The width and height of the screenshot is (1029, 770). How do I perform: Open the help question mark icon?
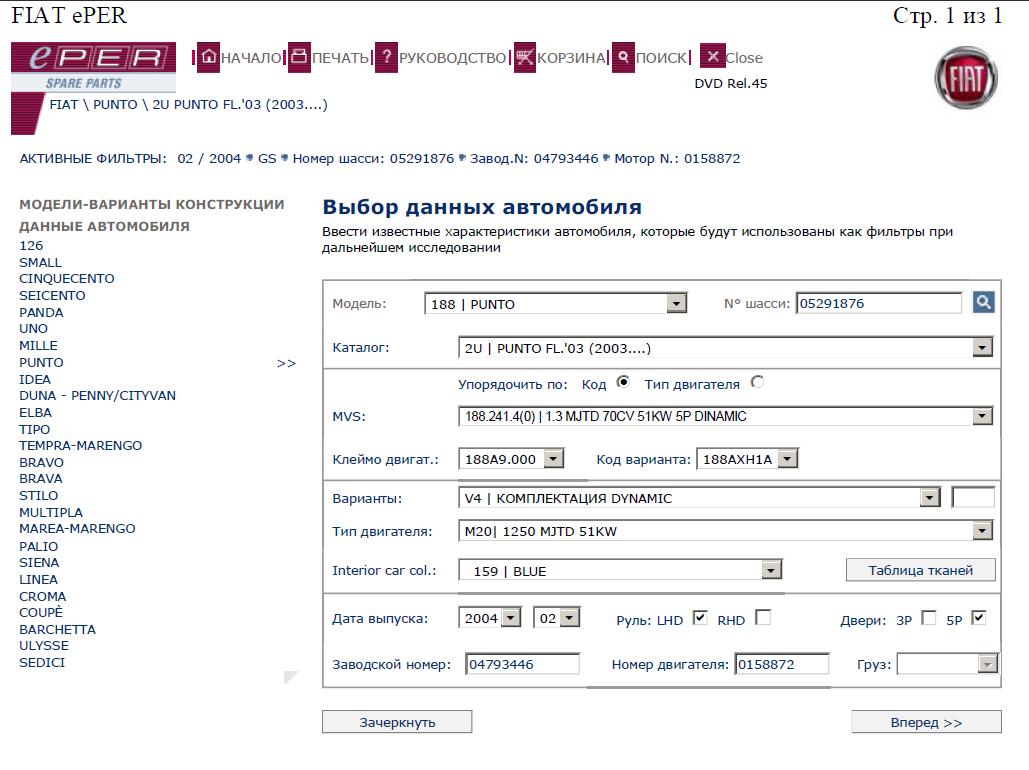(386, 57)
